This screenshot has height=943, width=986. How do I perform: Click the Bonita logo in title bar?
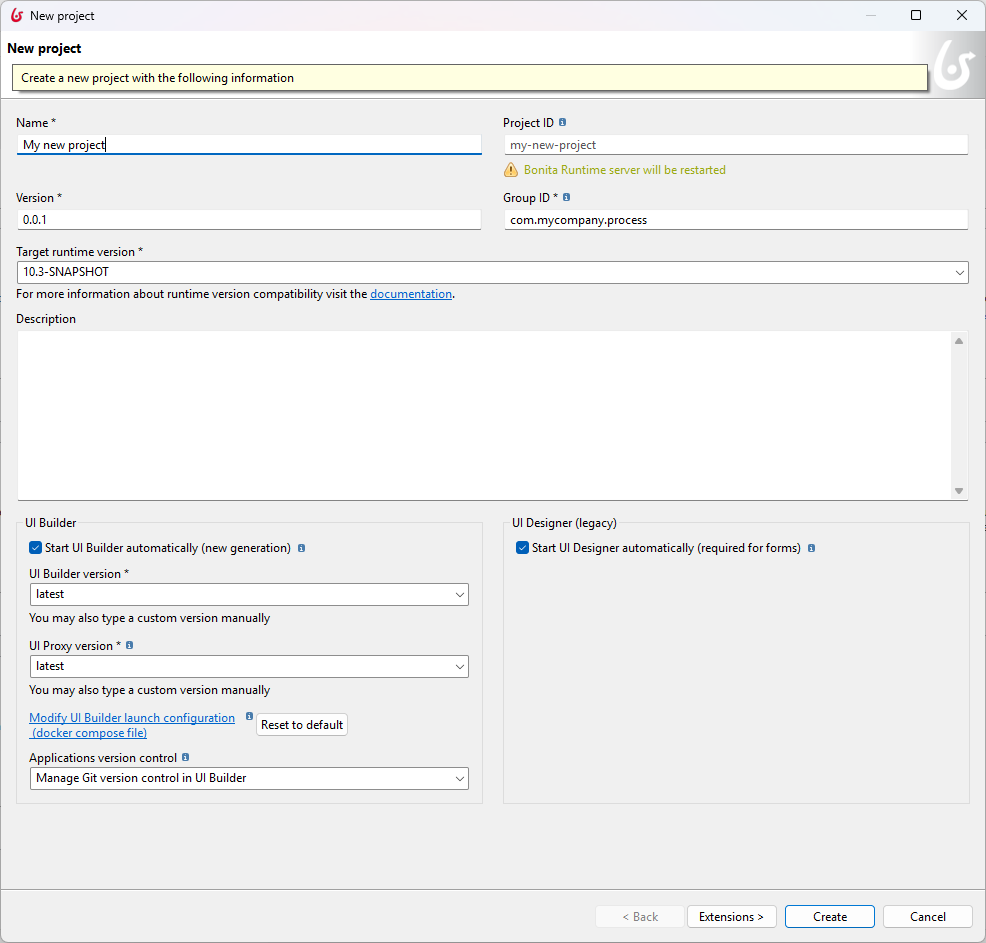click(16, 16)
